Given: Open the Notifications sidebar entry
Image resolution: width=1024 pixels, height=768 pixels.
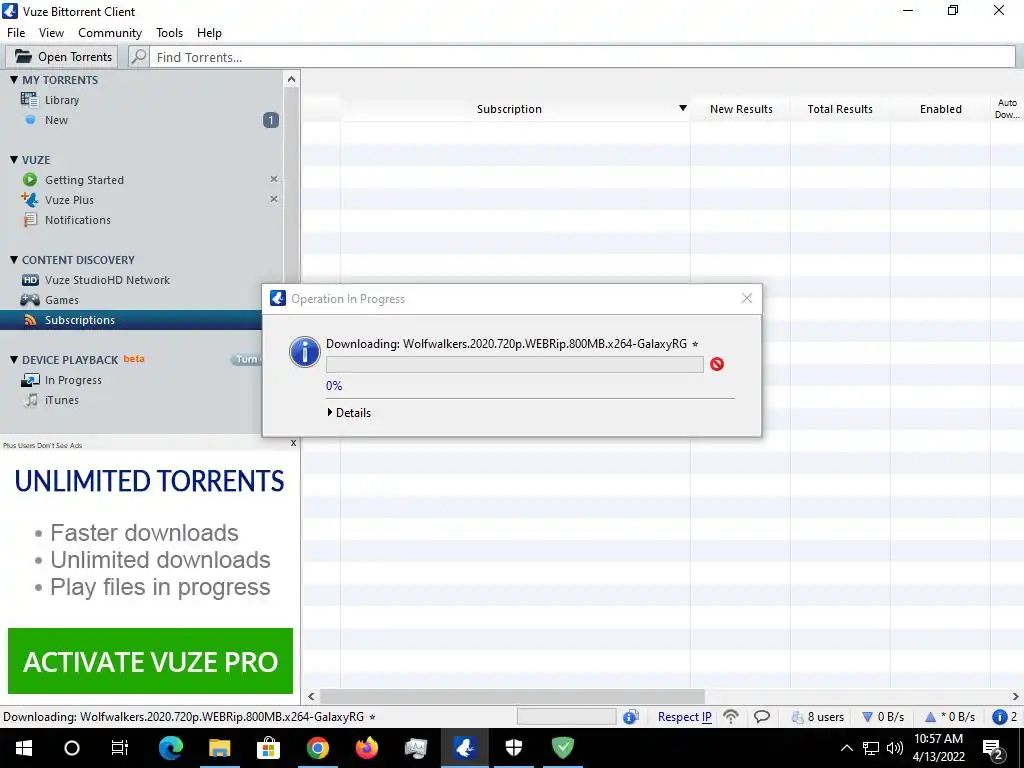Looking at the screenshot, I should (77, 220).
